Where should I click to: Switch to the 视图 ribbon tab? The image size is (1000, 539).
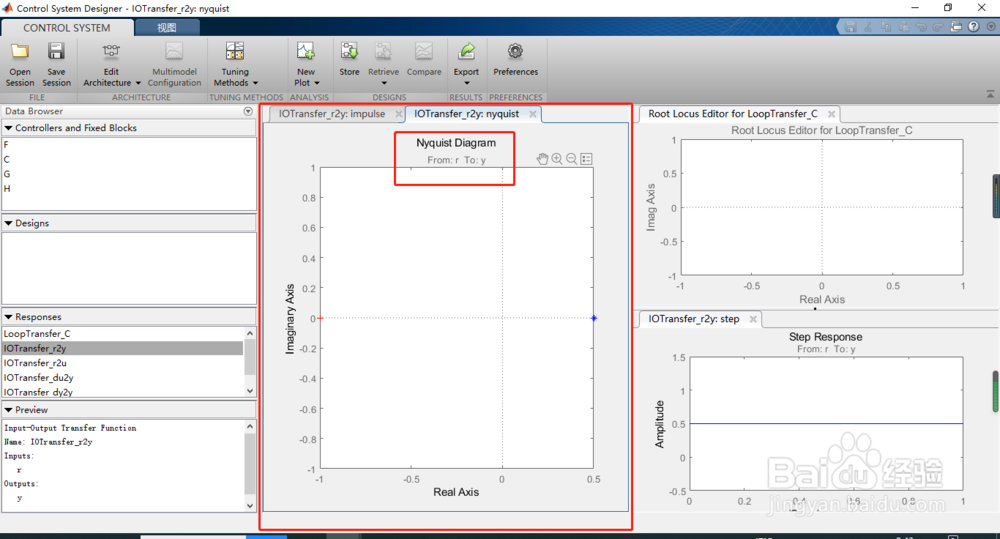167,27
